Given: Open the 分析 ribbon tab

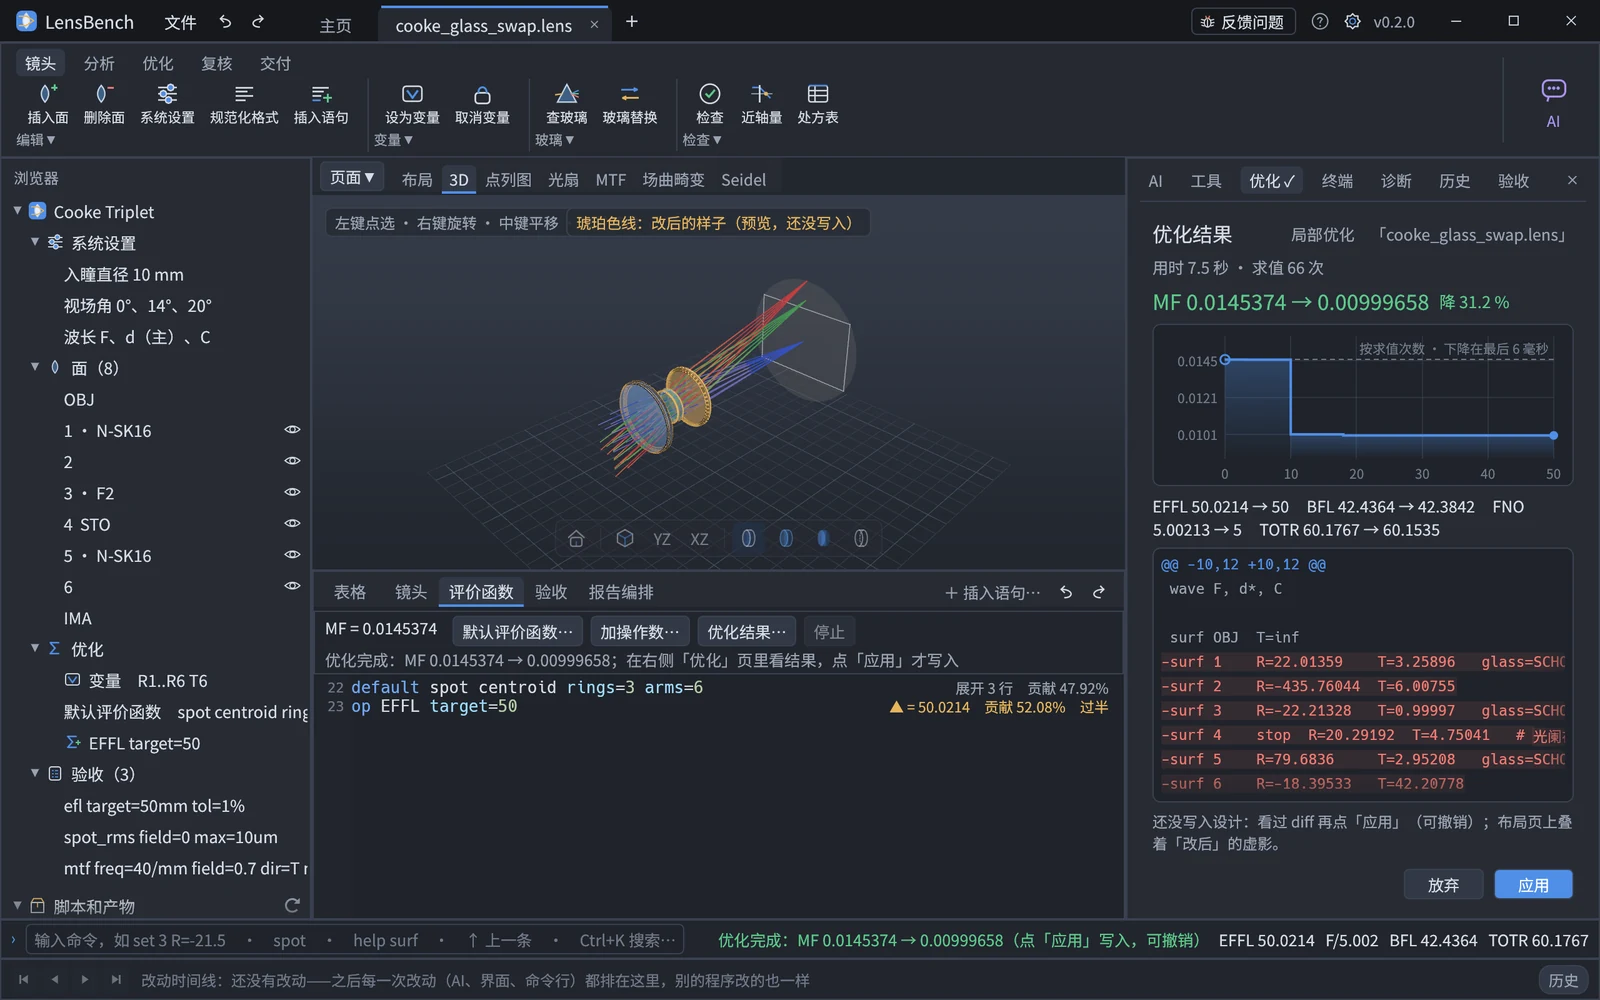Looking at the screenshot, I should click(x=99, y=63).
